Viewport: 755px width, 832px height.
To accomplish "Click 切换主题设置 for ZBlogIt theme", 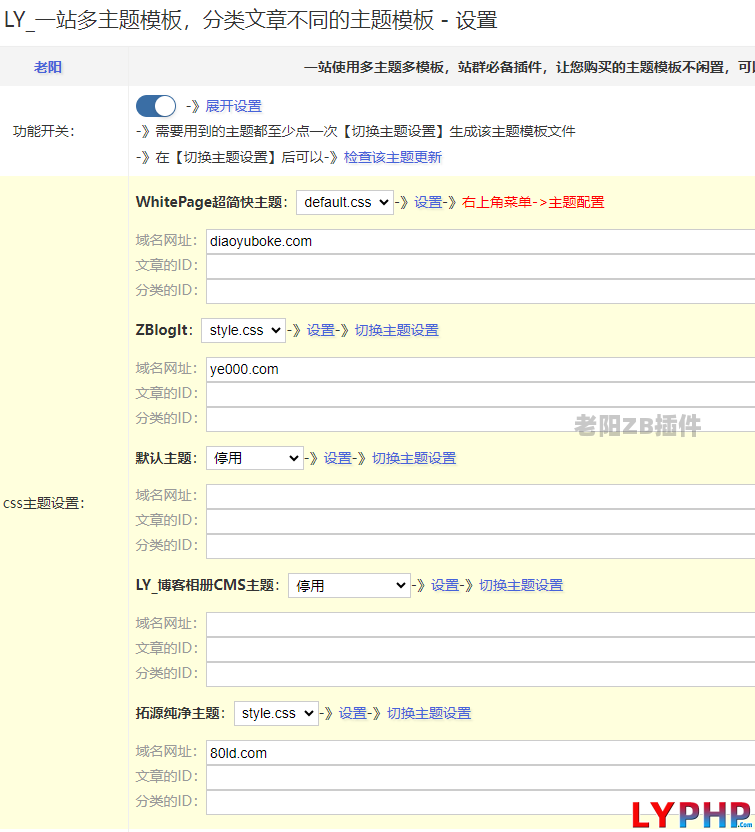I will coord(396,330).
